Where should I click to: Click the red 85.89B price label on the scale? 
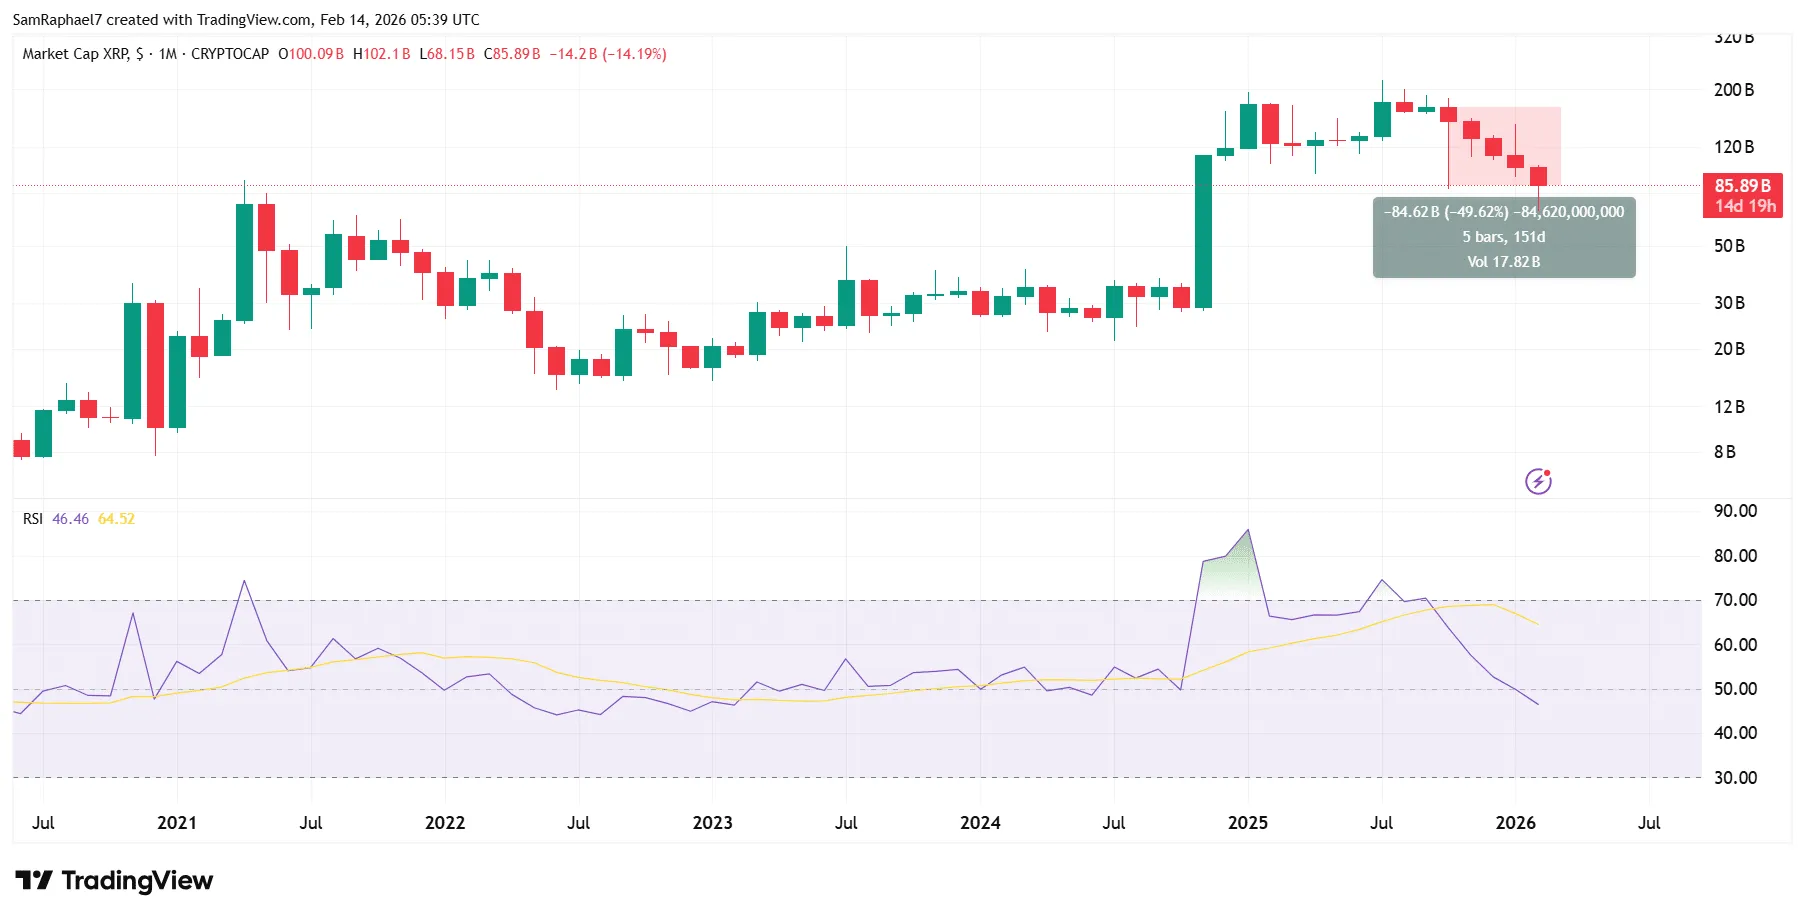(x=1743, y=184)
